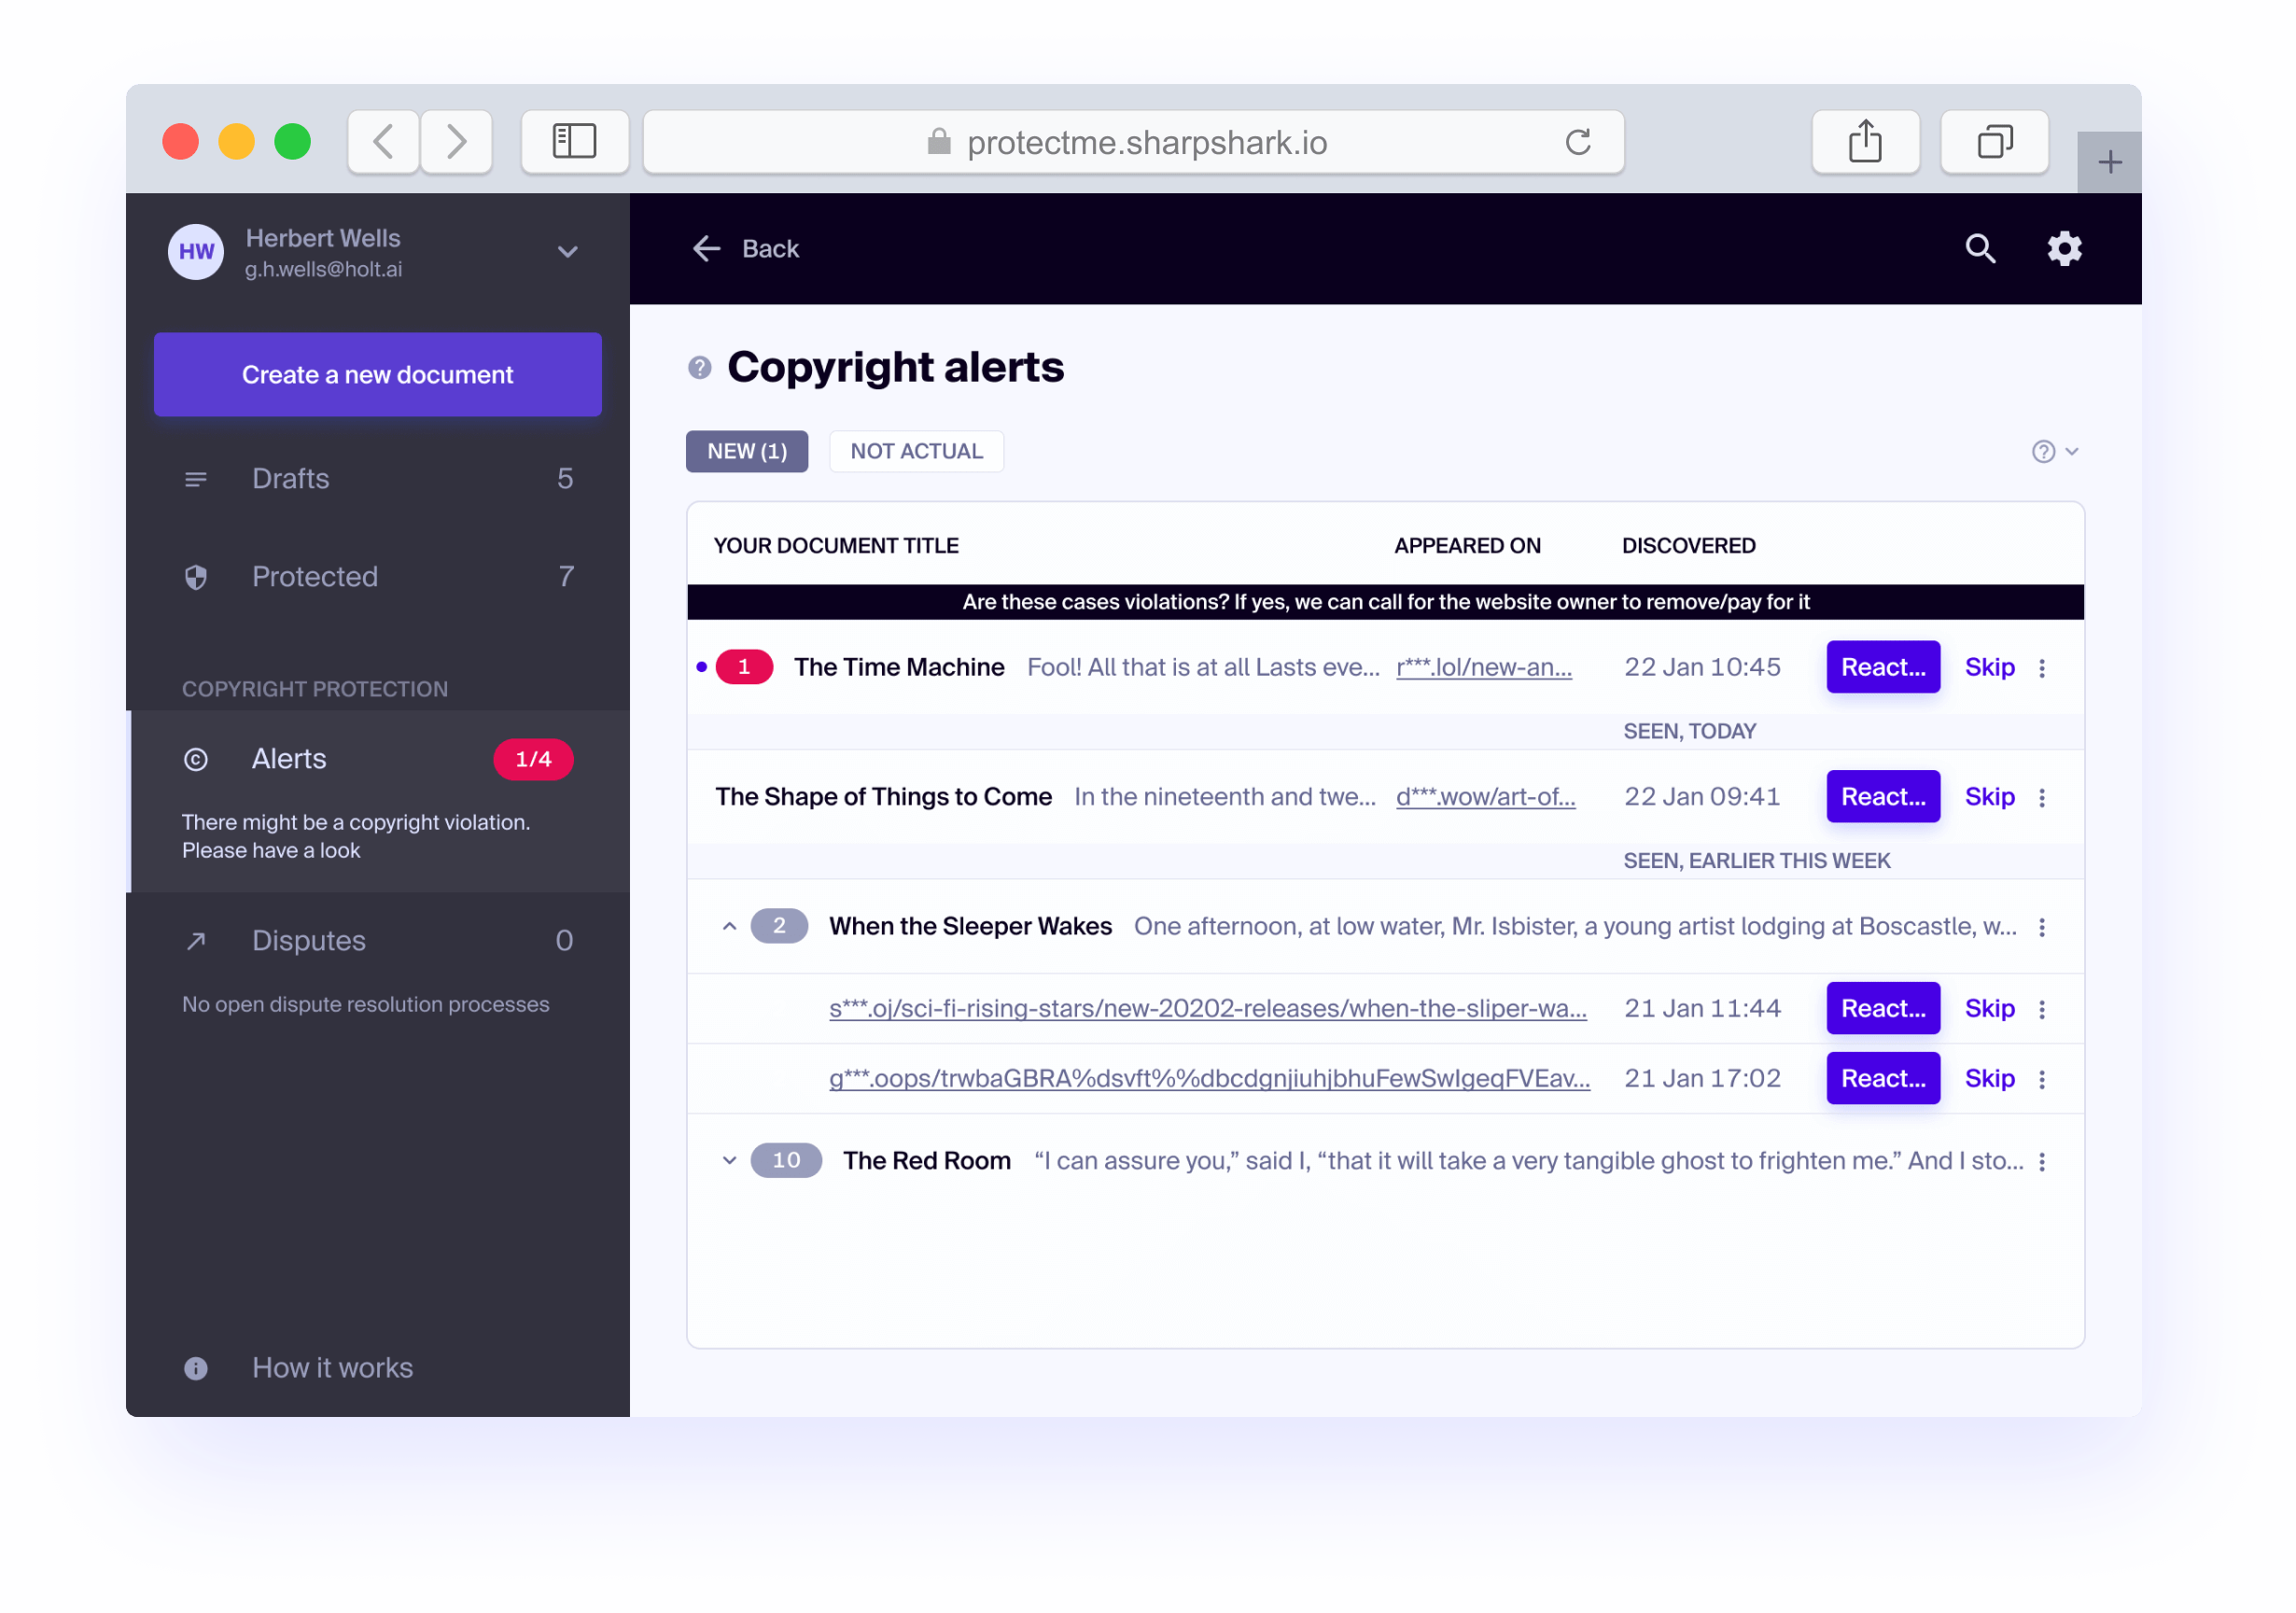Open the Herbert Wells account dropdown
Image resolution: width=2296 pixels, height=1613 pixels.
(567, 252)
